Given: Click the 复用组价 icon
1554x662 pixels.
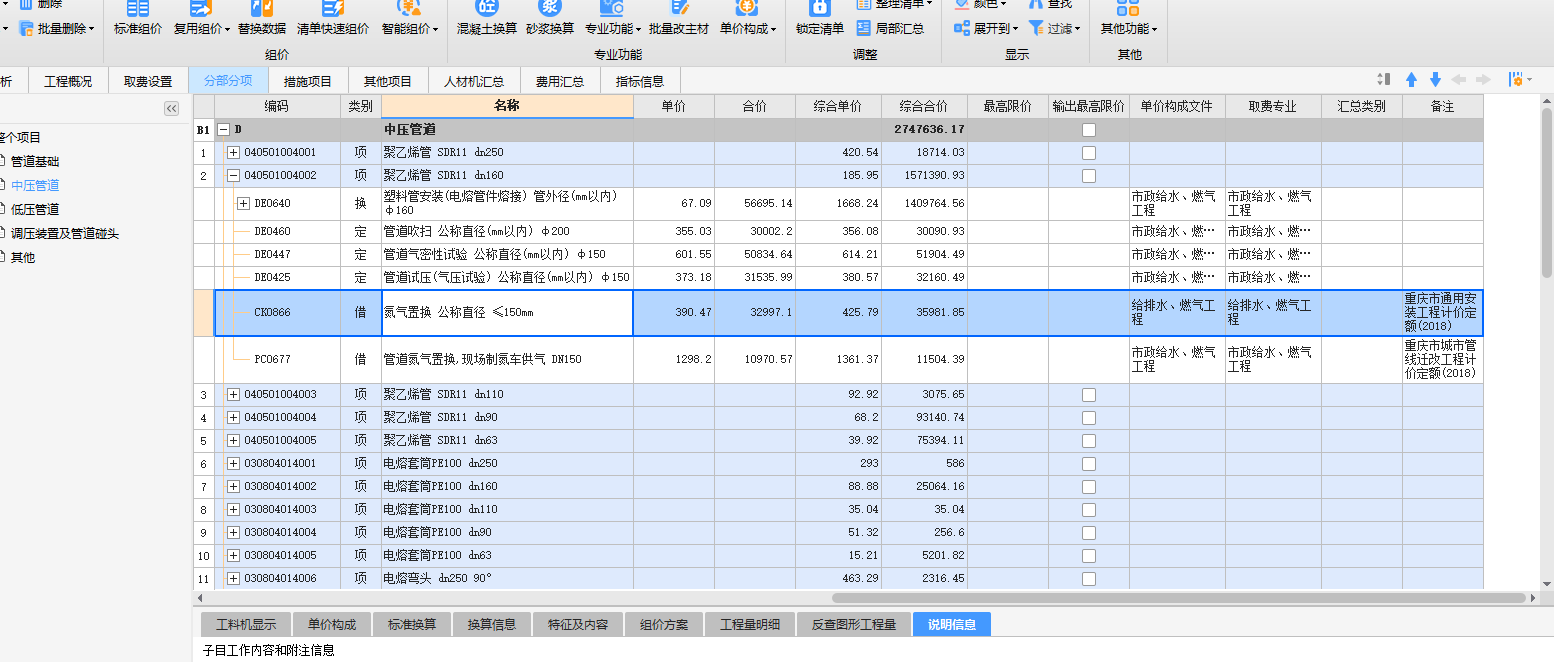Looking at the screenshot, I should coord(199,8).
